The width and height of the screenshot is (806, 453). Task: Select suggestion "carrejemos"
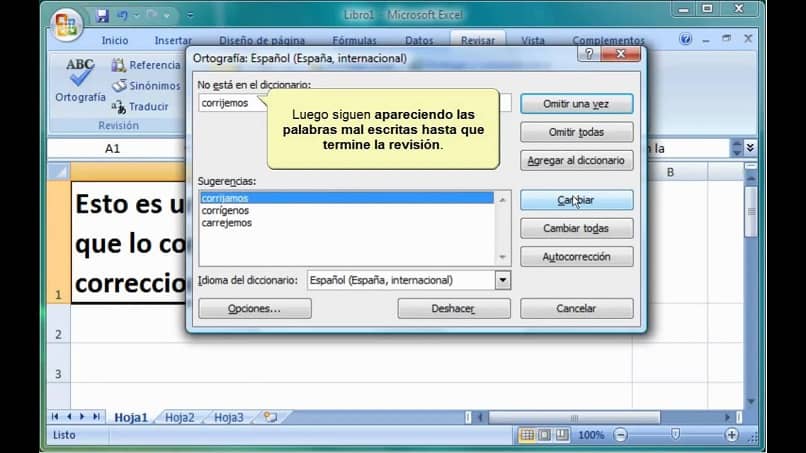(x=346, y=223)
